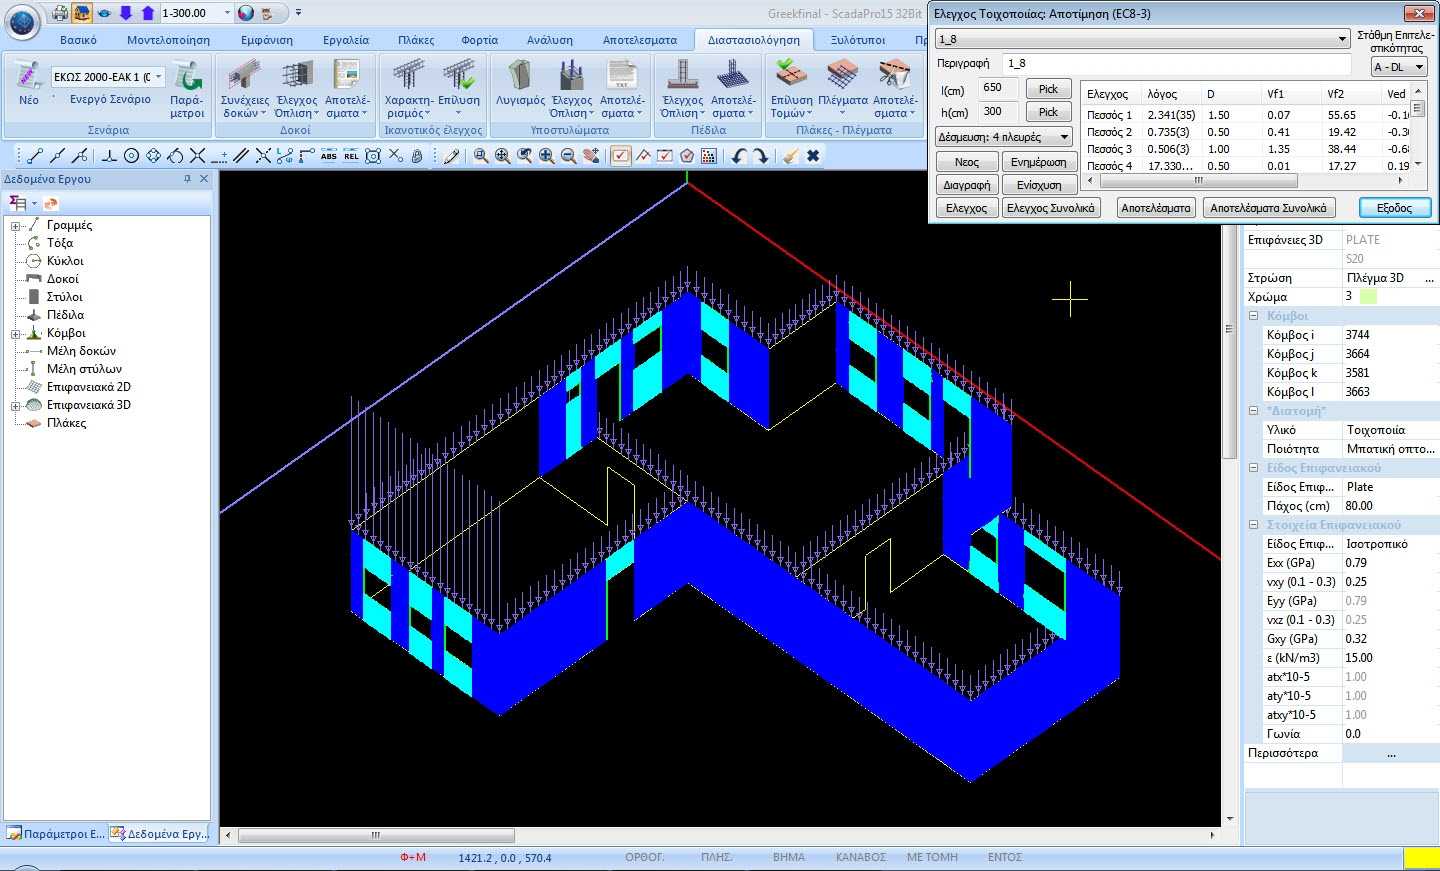Viewport: 1440px width, 871px height.
Task: Select the line drawing tool in toolbar
Action: (34, 155)
